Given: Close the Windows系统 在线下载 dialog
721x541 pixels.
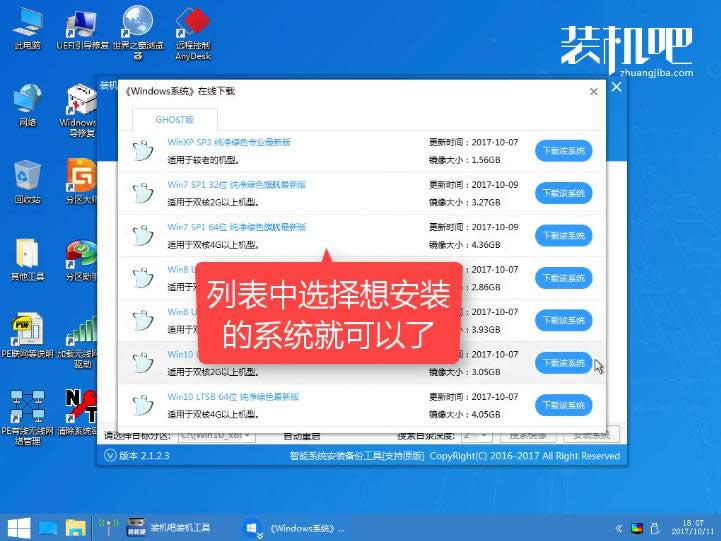Looking at the screenshot, I should 593,91.
